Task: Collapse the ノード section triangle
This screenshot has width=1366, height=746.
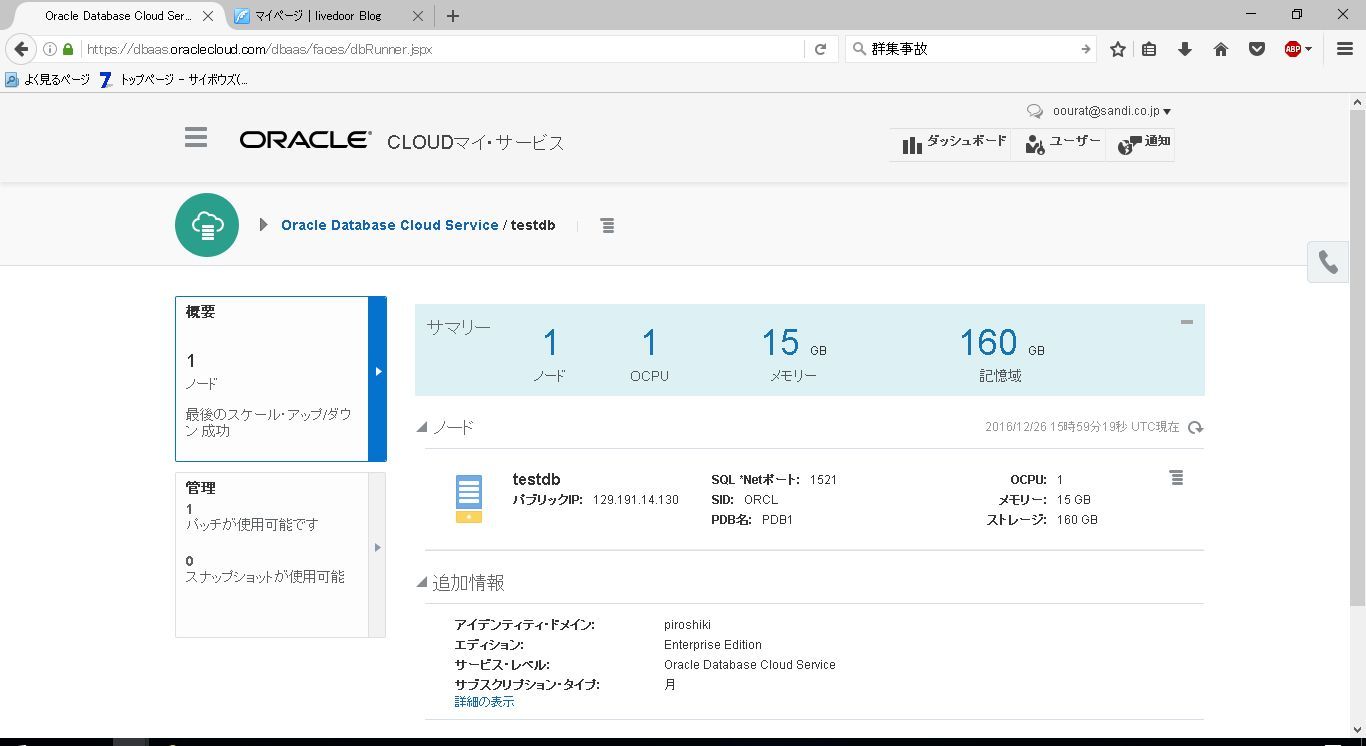Action: pyautogui.click(x=422, y=428)
